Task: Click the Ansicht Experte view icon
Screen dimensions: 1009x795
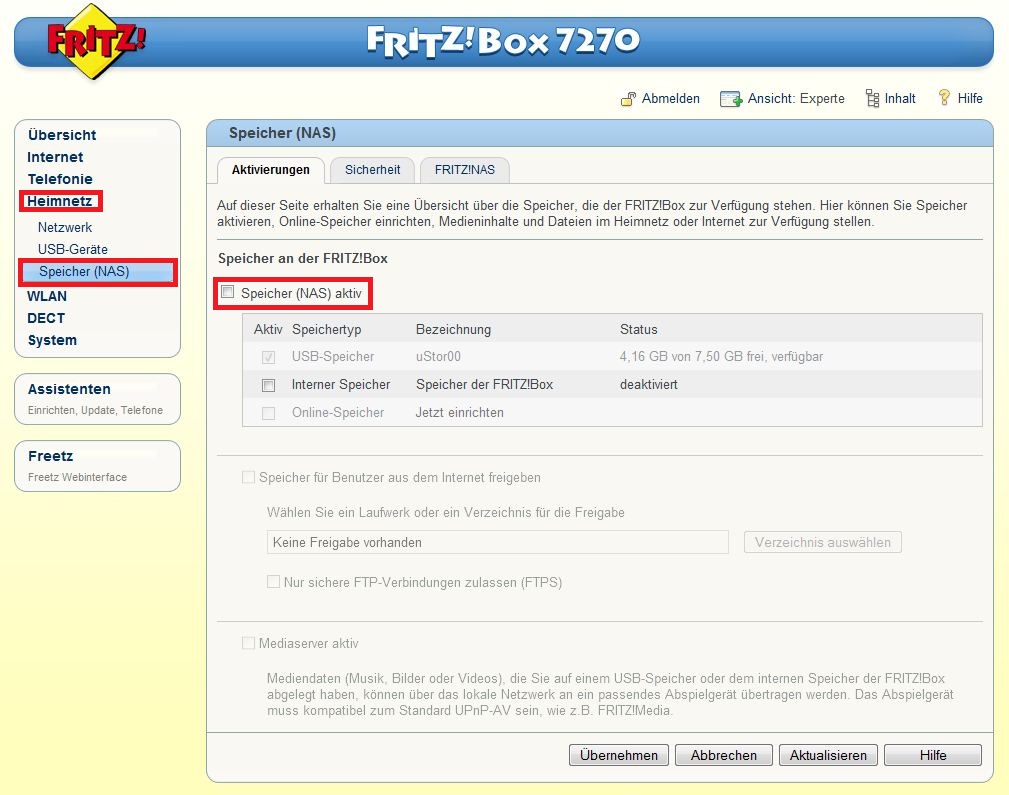Action: [731, 99]
